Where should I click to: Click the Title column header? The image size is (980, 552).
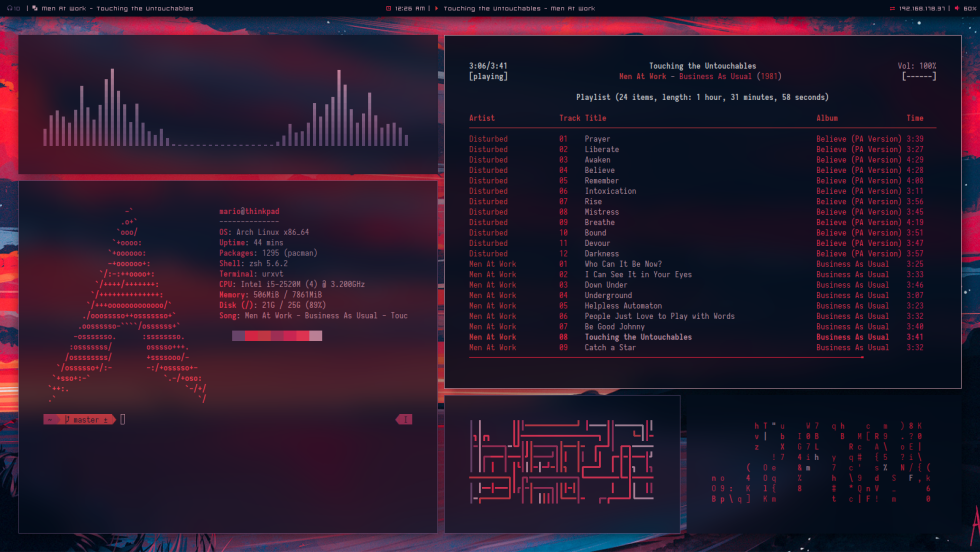(595, 118)
